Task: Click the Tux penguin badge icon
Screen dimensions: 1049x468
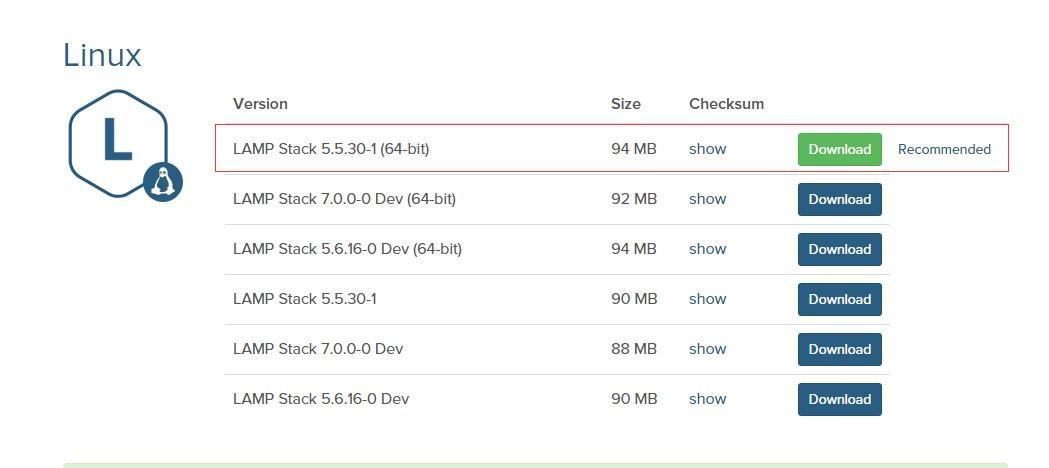Action: pos(163,181)
